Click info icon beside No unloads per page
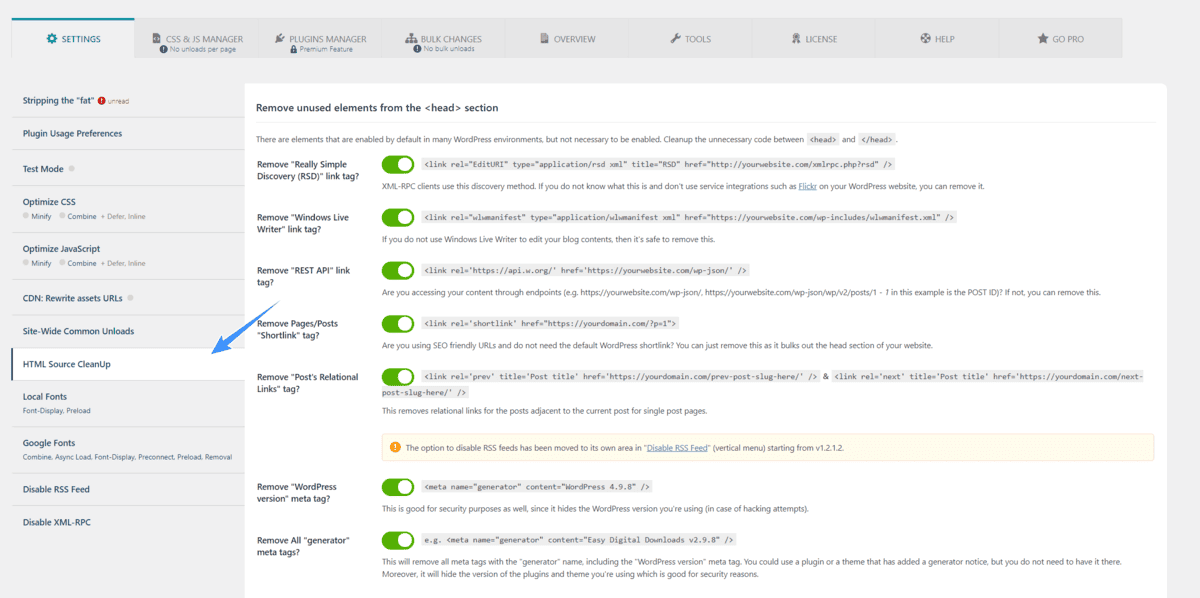Screen dimensions: 1200x598 [163, 48]
